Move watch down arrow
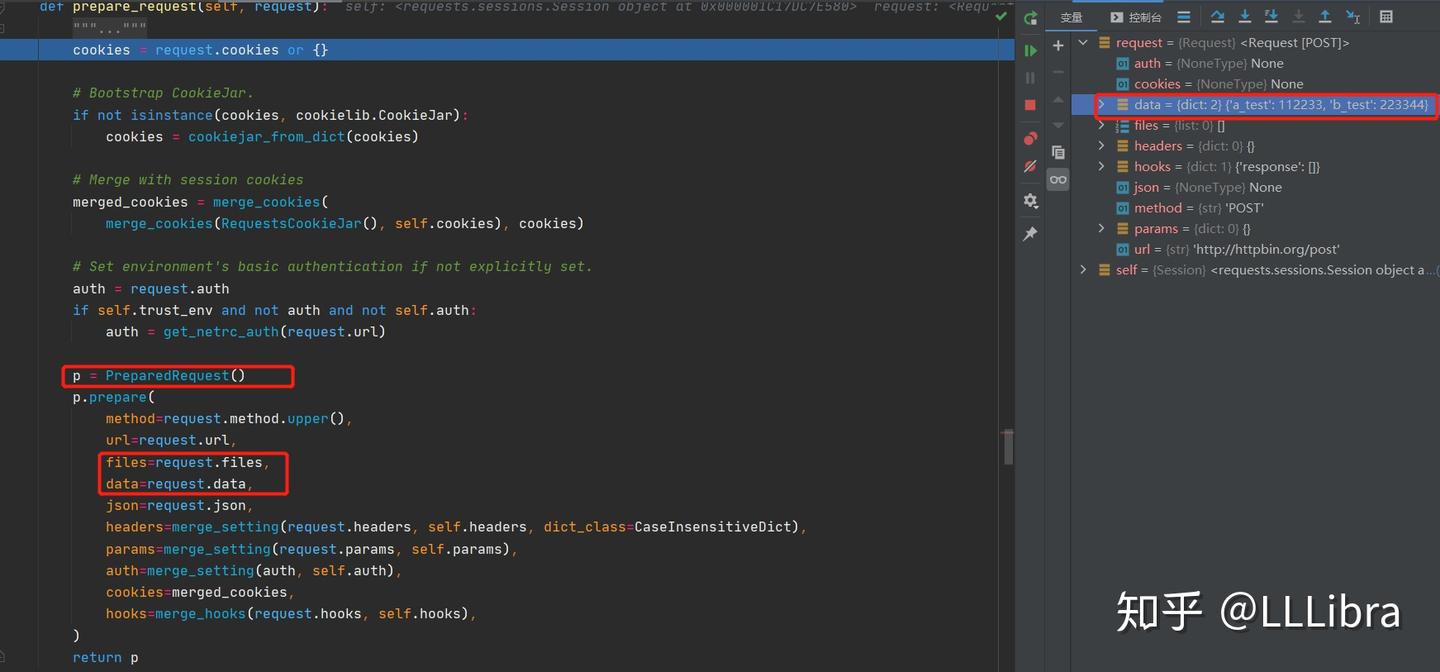 point(1058,125)
